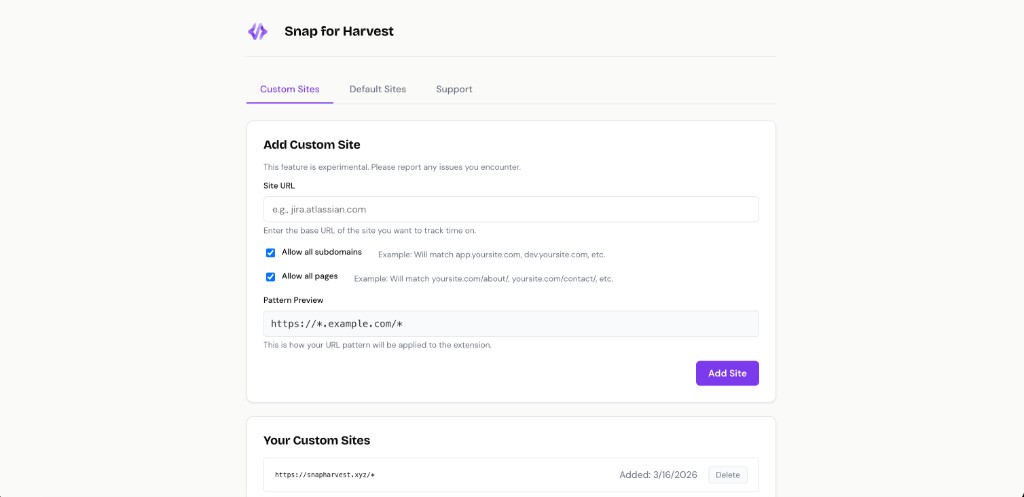Toggle the Allow all subdomains checkbox
Image resolution: width=1024 pixels, height=497 pixels.
(270, 253)
